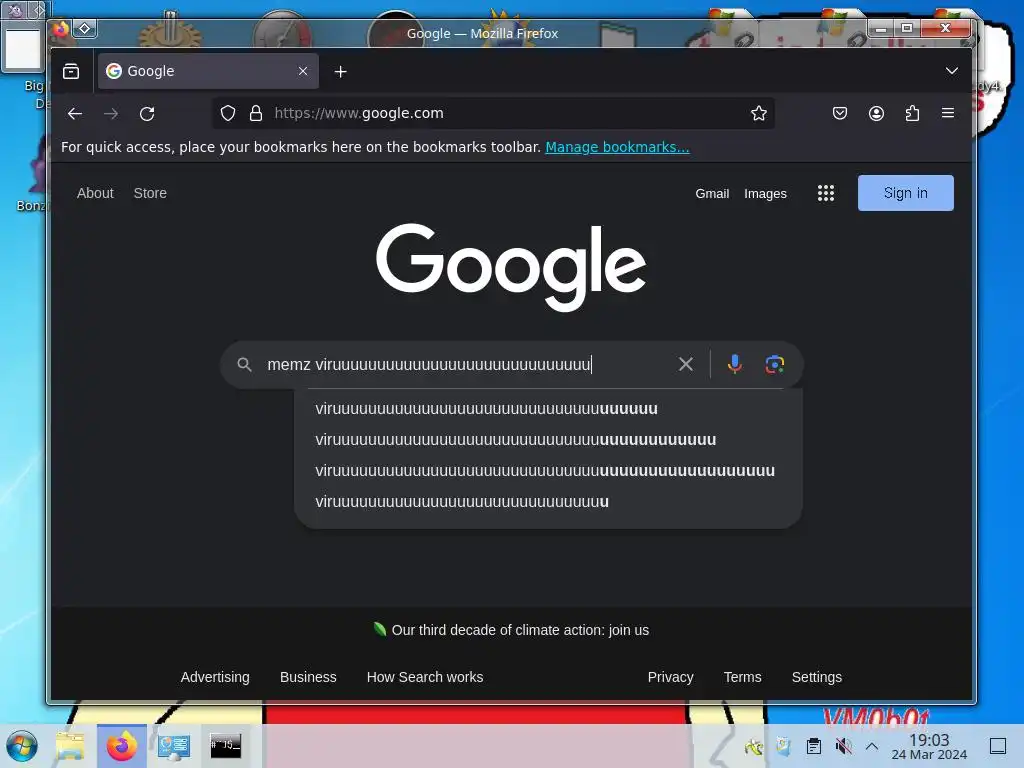This screenshot has width=1024, height=768.
Task: Bookmark this page with the star
Action: pos(758,113)
